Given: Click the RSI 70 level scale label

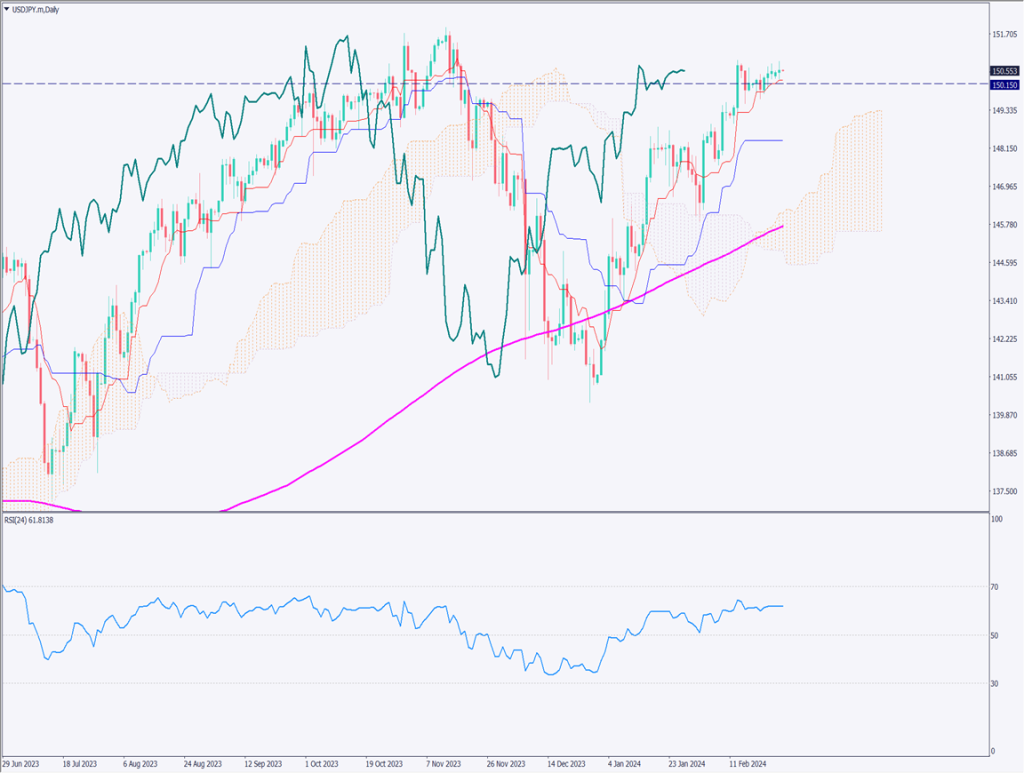Looking at the screenshot, I should pos(994,587).
